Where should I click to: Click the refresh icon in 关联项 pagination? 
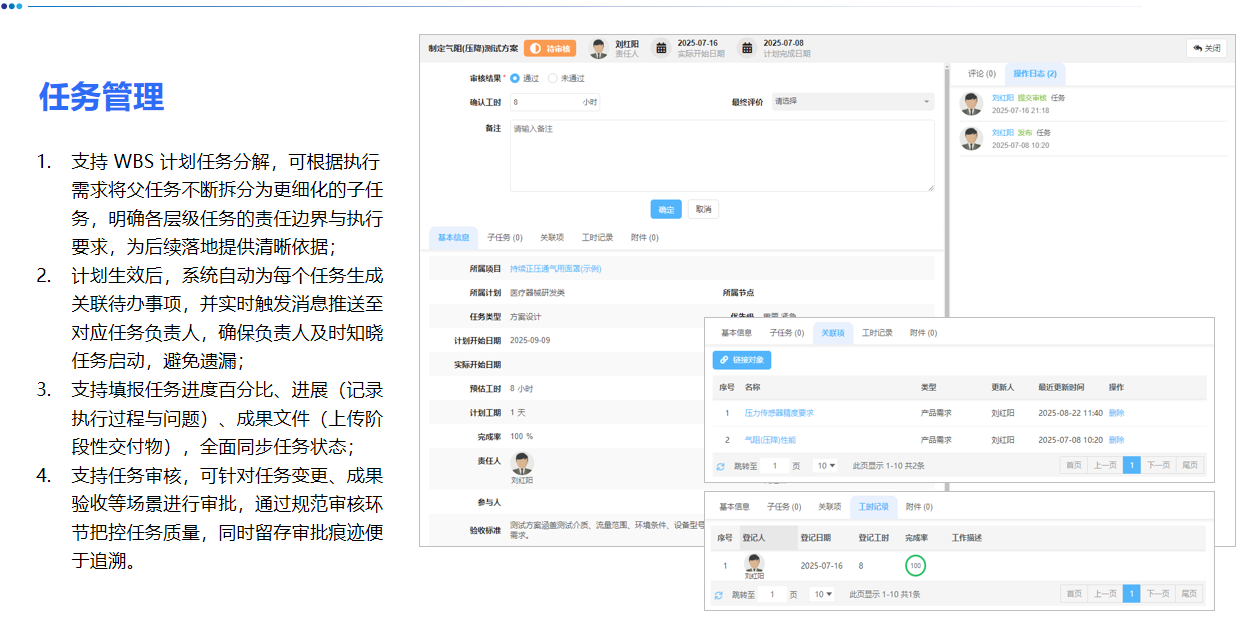tap(720, 466)
